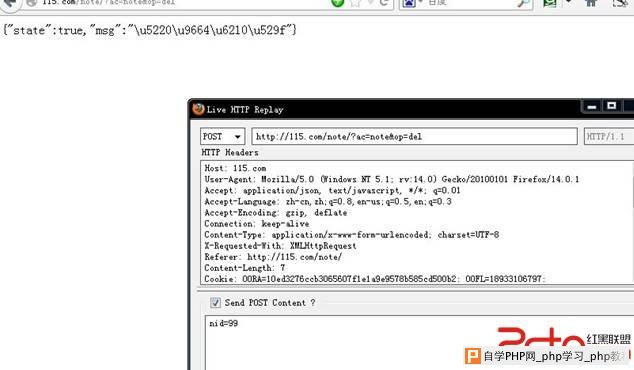Click the browser back arrow button
The image size is (634, 370).
pyautogui.click(x=9, y=2)
